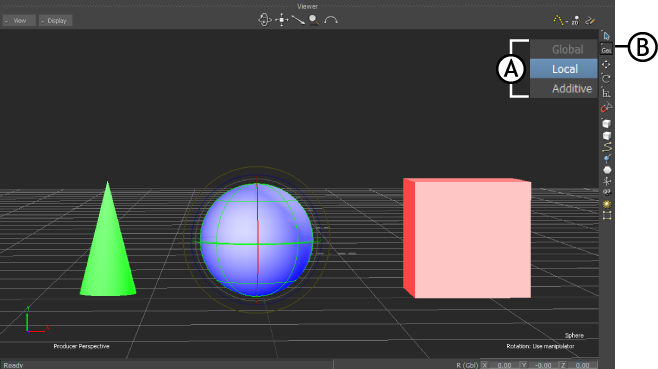Click the roll camera arc tool
The width and height of the screenshot is (658, 369).
(x=331, y=20)
